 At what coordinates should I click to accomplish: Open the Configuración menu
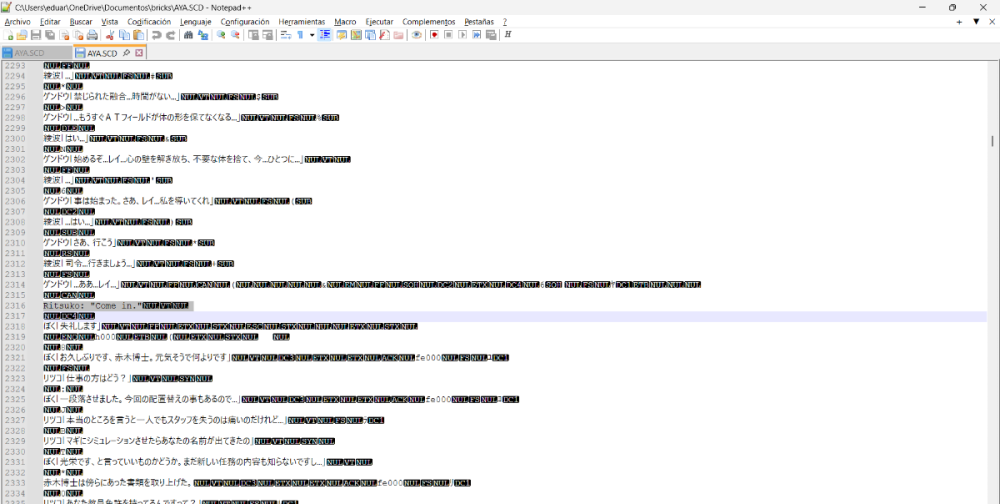[x=245, y=22]
